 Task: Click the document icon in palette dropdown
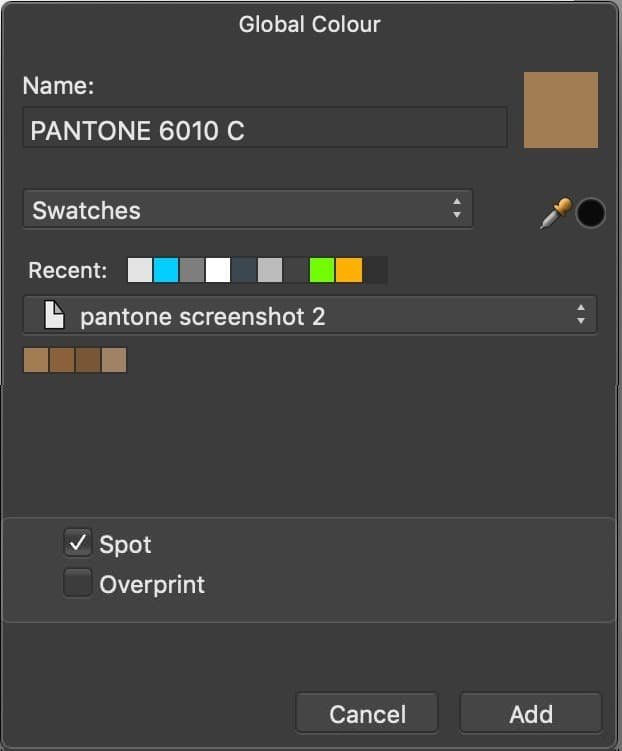pos(54,315)
